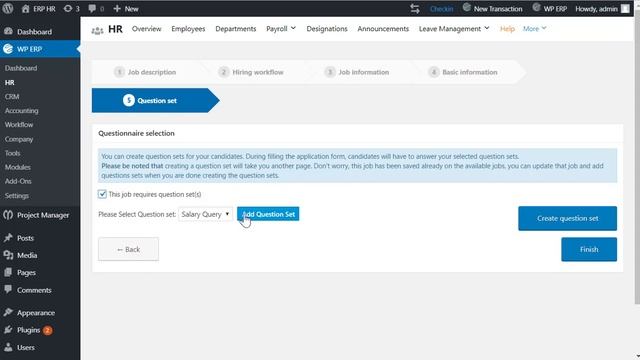Go to Job description step
This screenshot has height=360, width=640.
pos(145,72)
